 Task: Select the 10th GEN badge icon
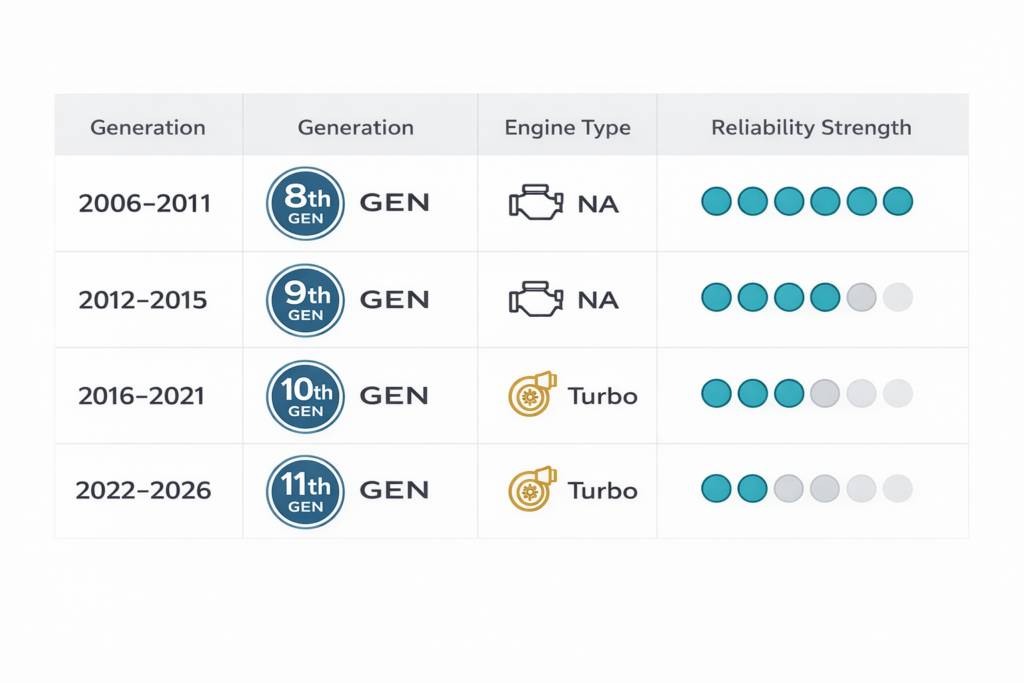(x=304, y=396)
